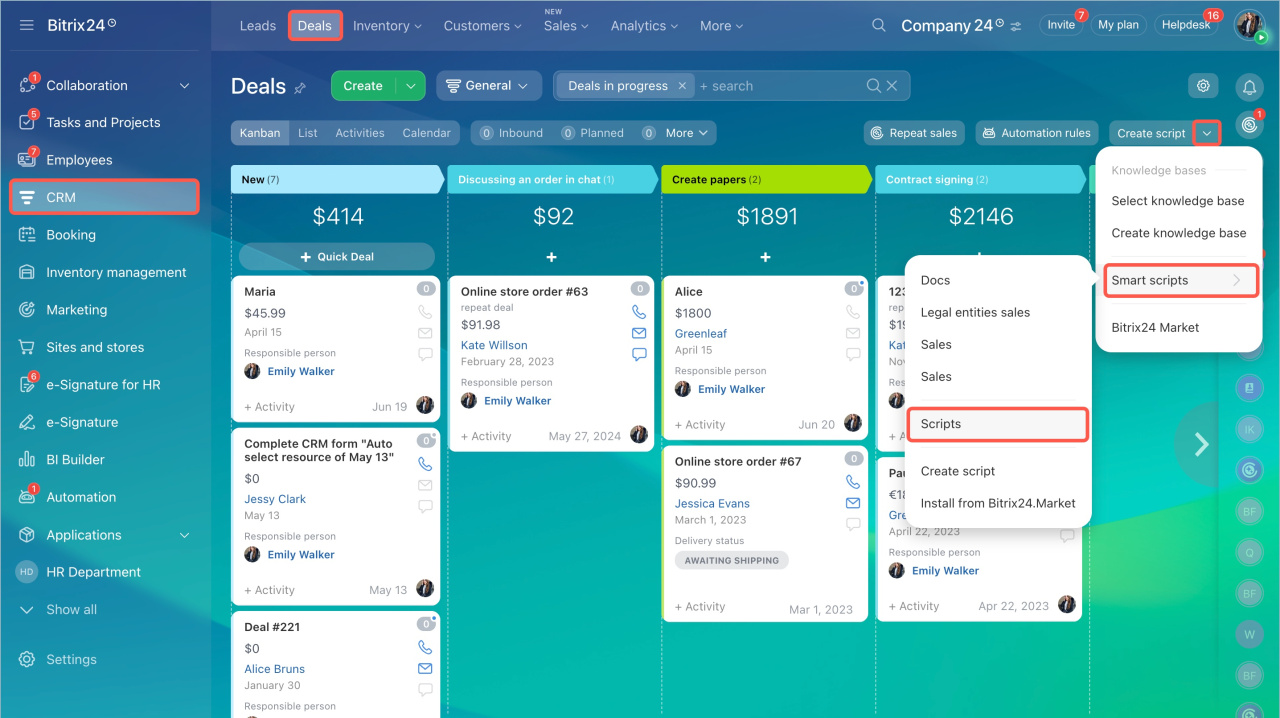
Task: Open the General pipeline dropdown
Action: 489,86
